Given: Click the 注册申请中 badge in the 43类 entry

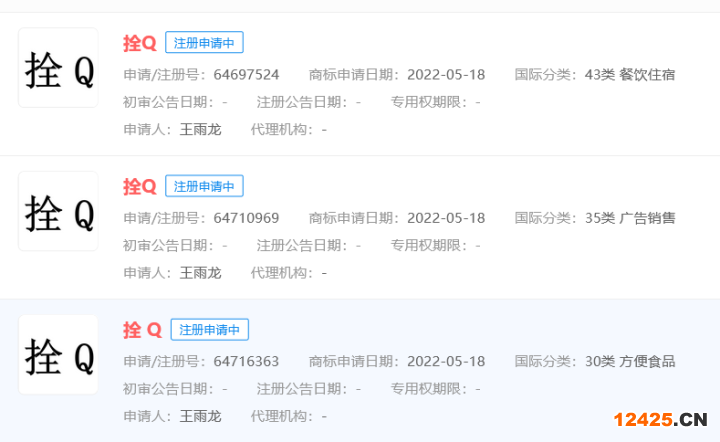Looking at the screenshot, I should [x=204, y=43].
